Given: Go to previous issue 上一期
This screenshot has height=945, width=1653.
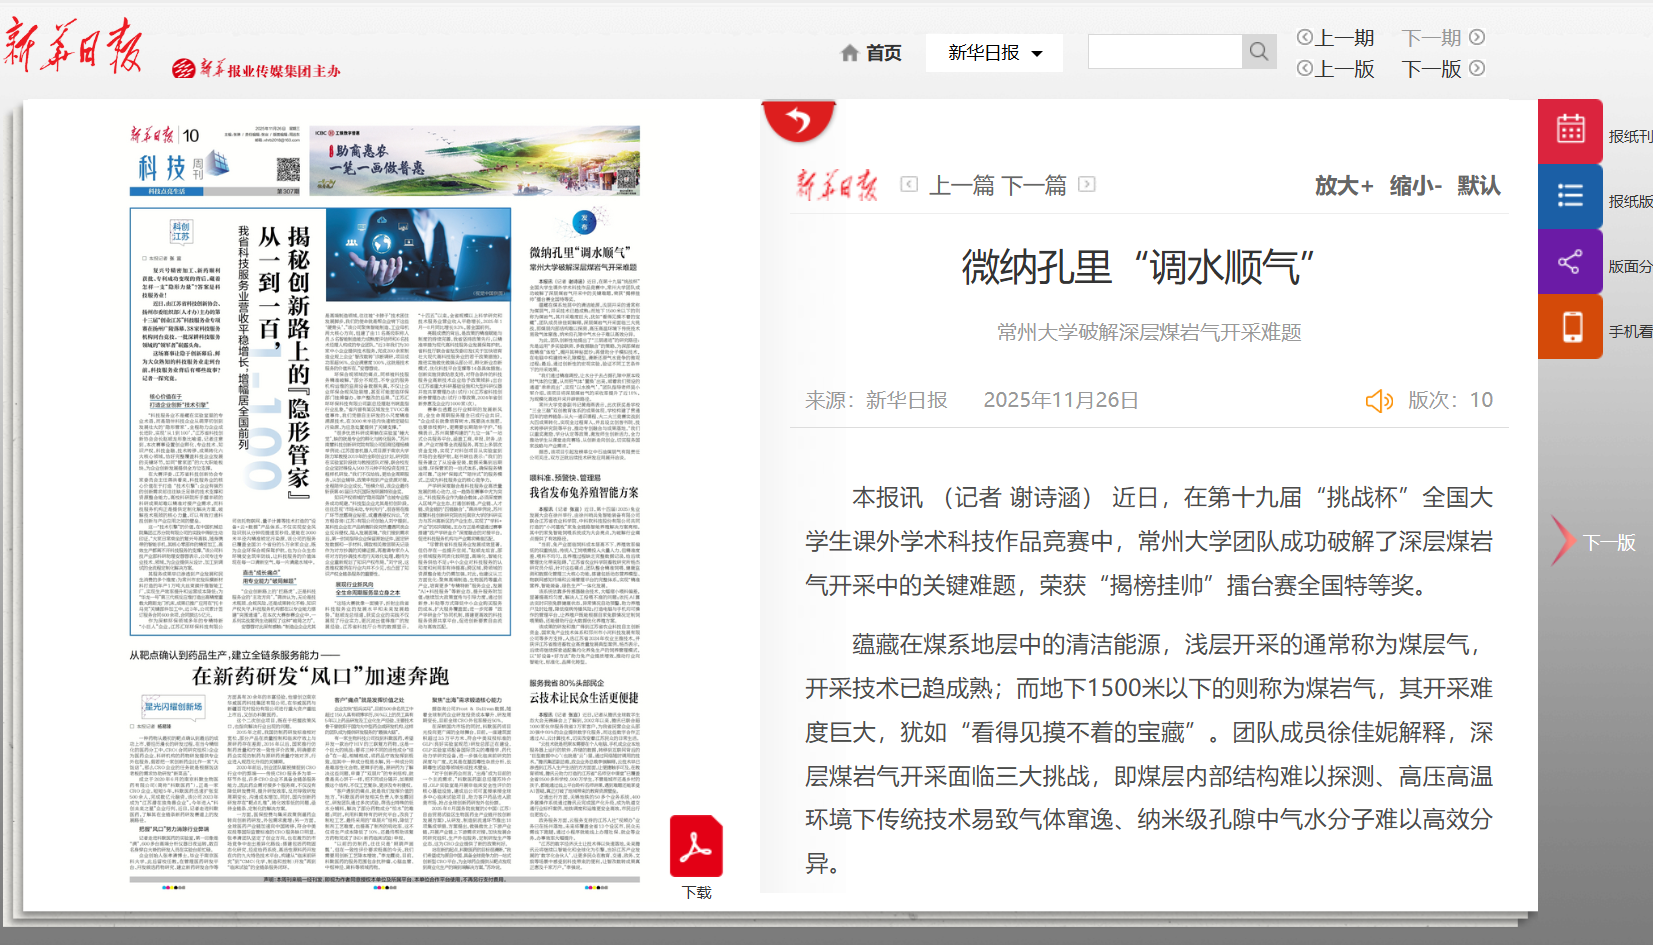Looking at the screenshot, I should click(1336, 38).
